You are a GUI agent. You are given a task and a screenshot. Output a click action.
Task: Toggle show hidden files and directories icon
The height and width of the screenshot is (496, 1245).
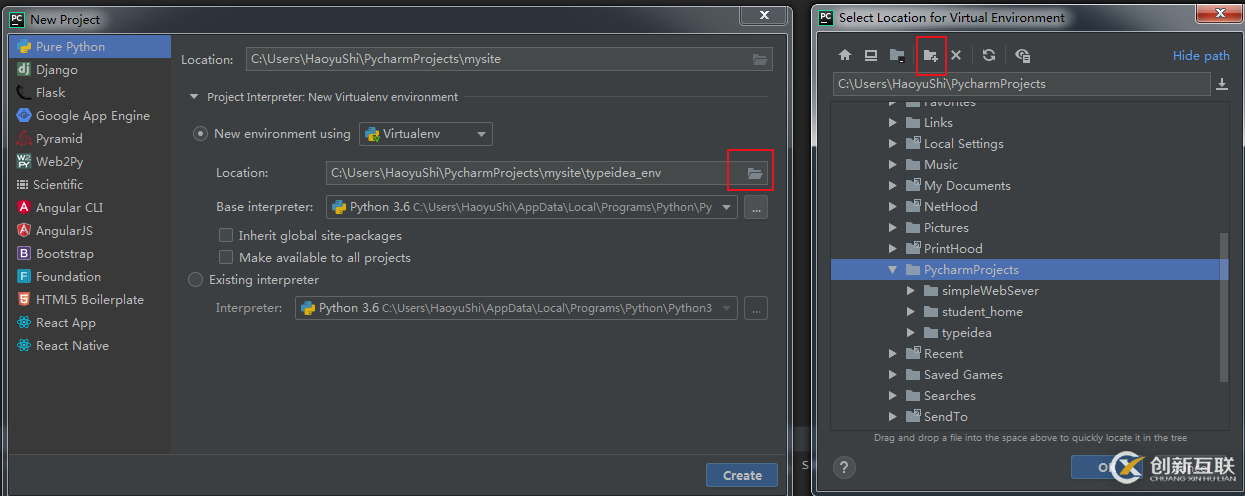1022,56
